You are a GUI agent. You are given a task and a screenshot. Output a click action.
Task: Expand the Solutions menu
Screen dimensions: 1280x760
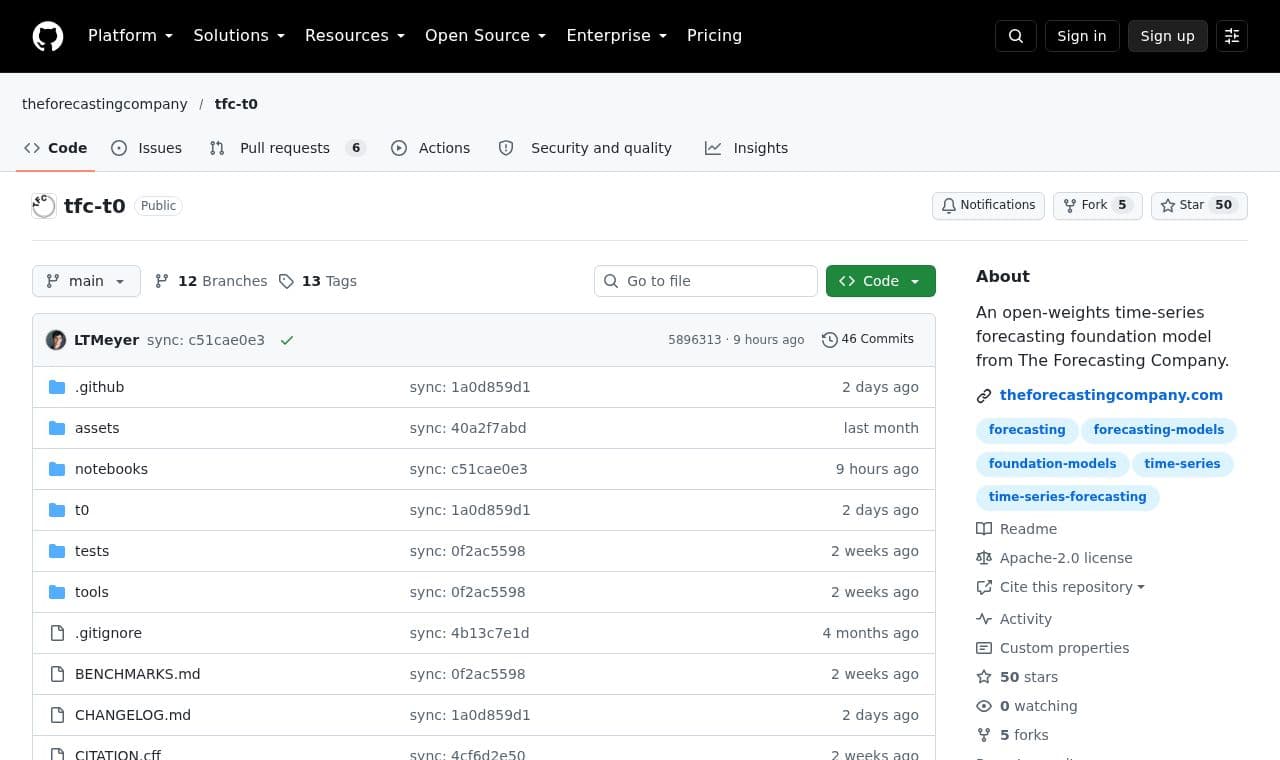pos(239,36)
